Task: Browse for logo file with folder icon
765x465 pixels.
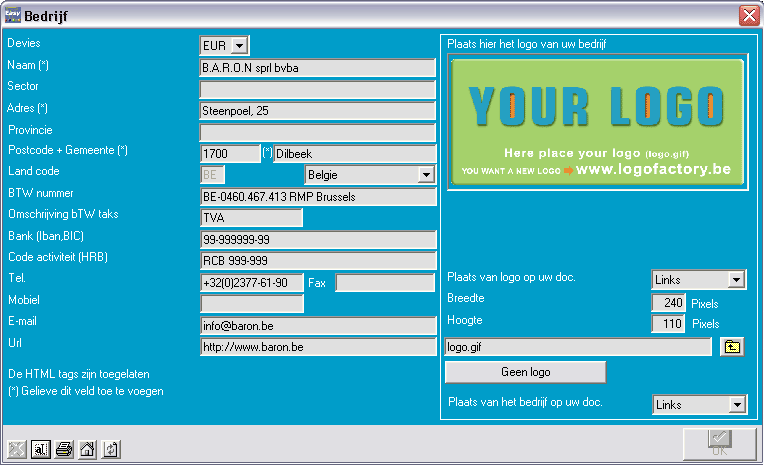Action: [732, 347]
